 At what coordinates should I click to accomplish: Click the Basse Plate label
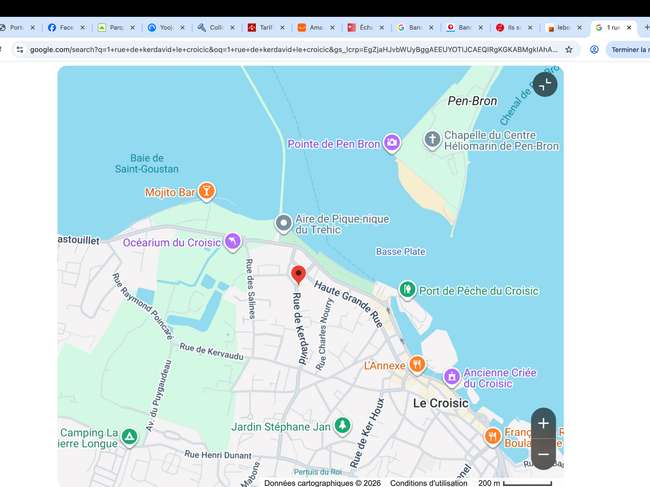pyautogui.click(x=400, y=252)
